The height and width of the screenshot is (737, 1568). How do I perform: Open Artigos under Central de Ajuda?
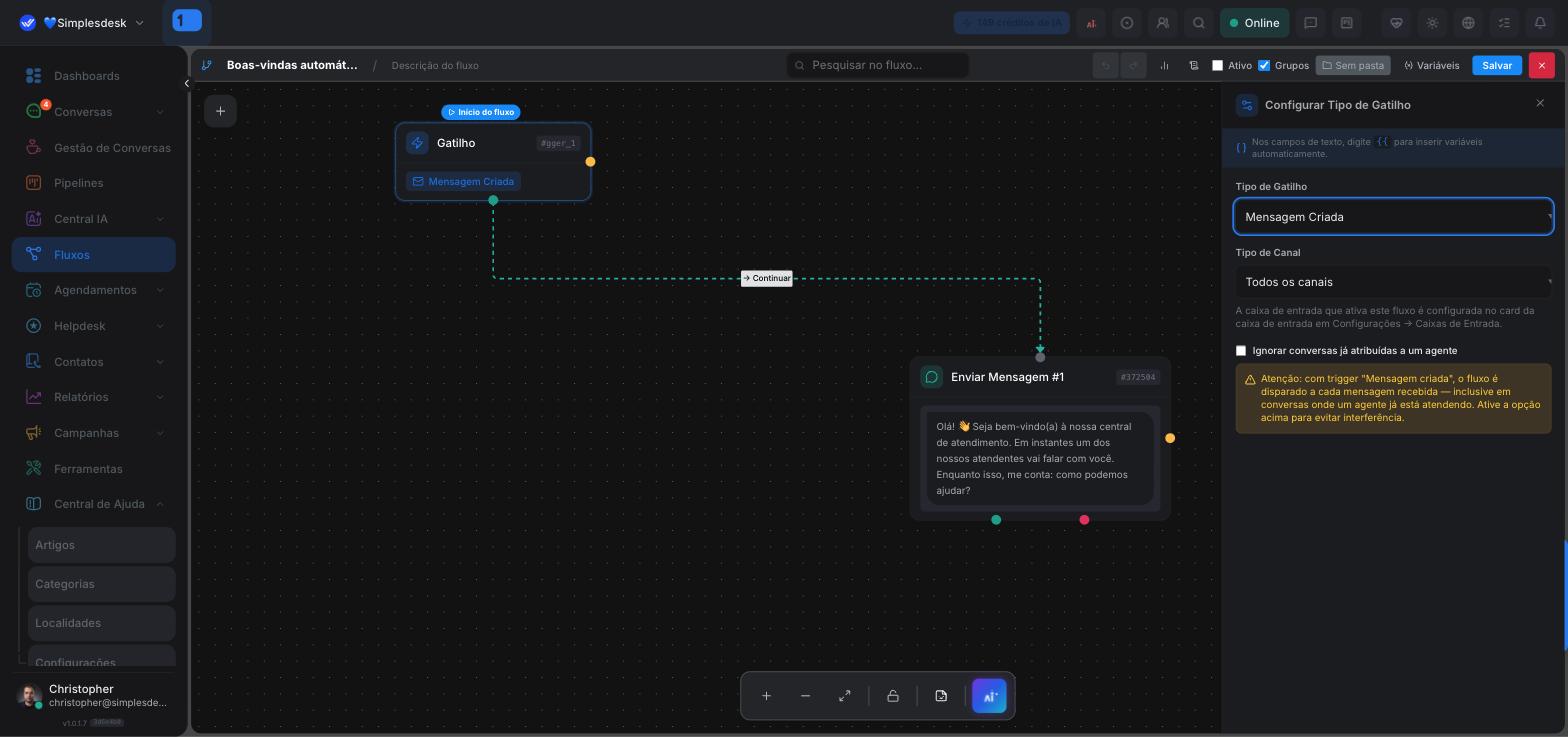pyautogui.click(x=102, y=545)
